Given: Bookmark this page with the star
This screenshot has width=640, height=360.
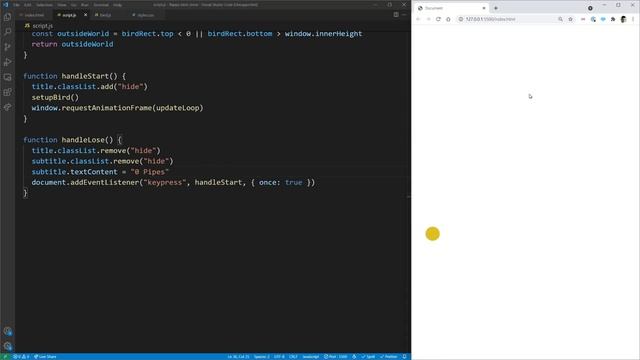Looking at the screenshot, I should click(571, 19).
